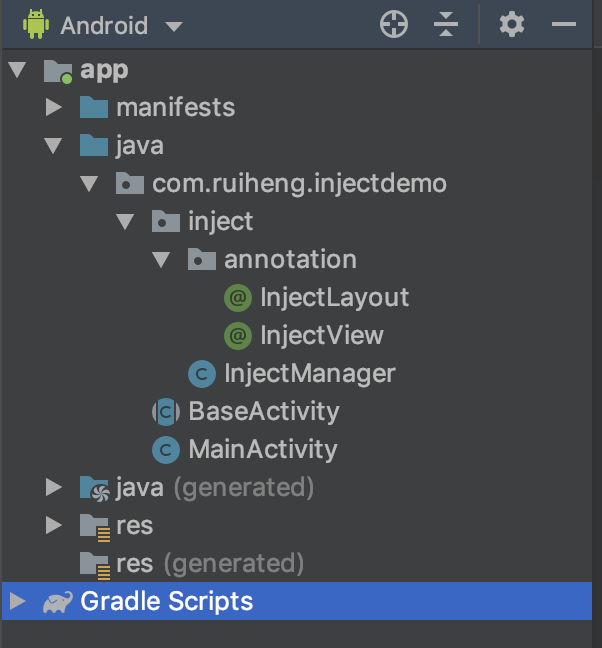Click the Collapse All icon
602x648 pixels.
click(446, 25)
